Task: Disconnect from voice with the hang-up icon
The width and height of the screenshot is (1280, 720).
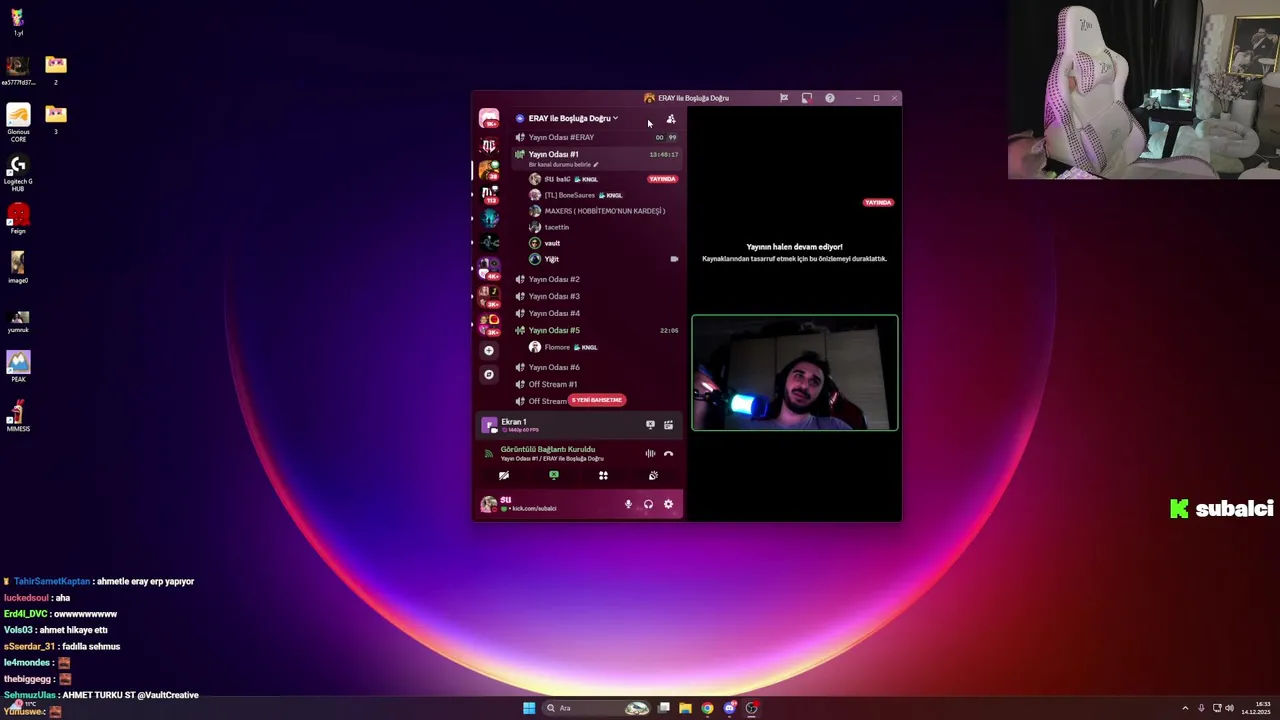Action: (x=668, y=454)
